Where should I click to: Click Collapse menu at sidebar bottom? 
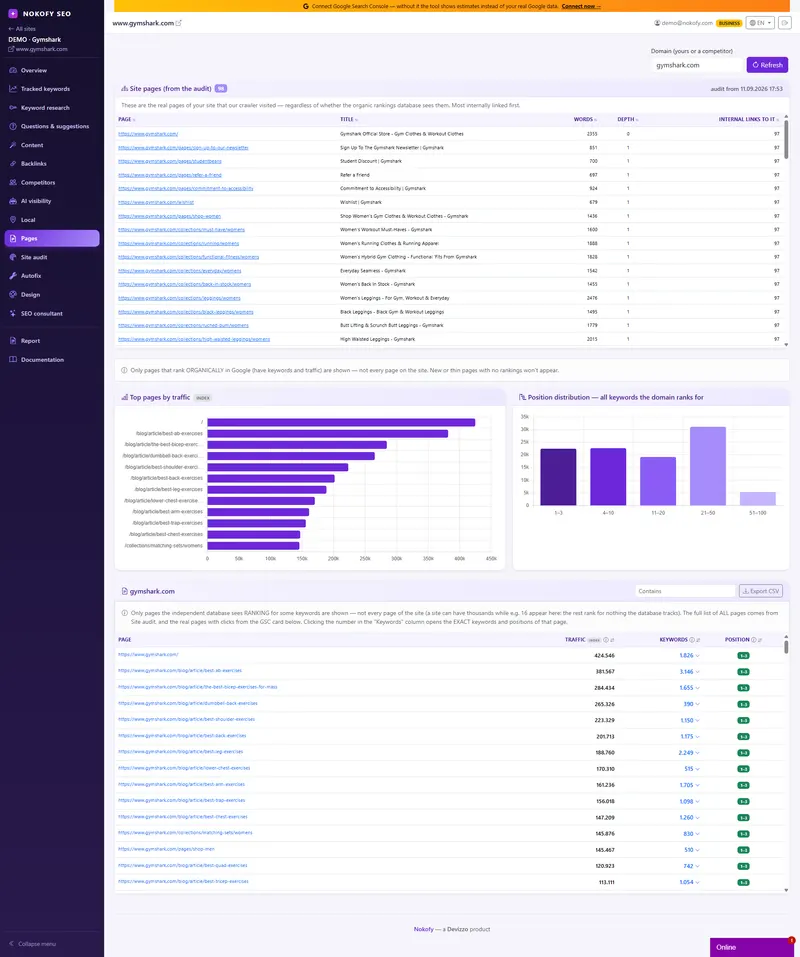point(33,944)
